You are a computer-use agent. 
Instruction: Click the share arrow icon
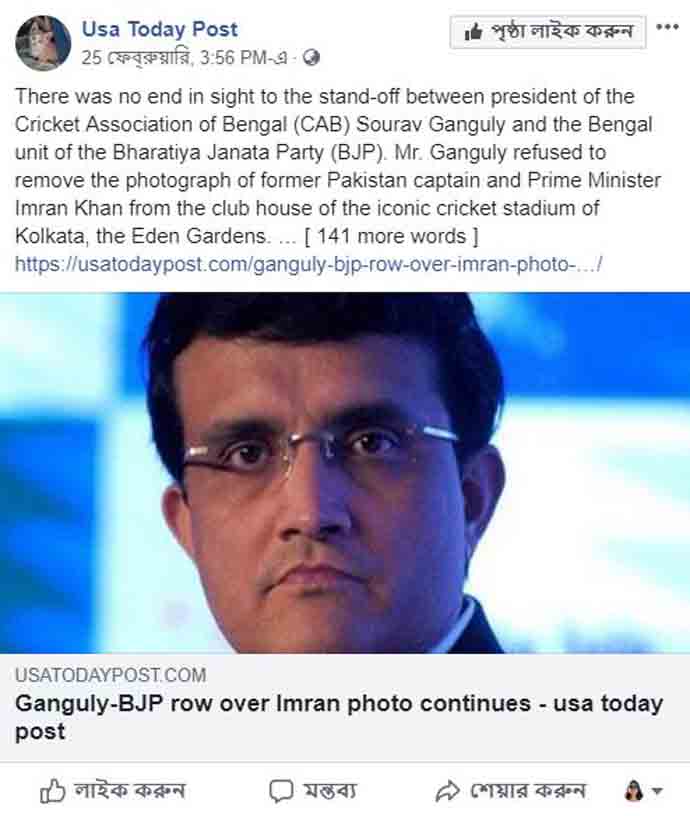click(448, 792)
